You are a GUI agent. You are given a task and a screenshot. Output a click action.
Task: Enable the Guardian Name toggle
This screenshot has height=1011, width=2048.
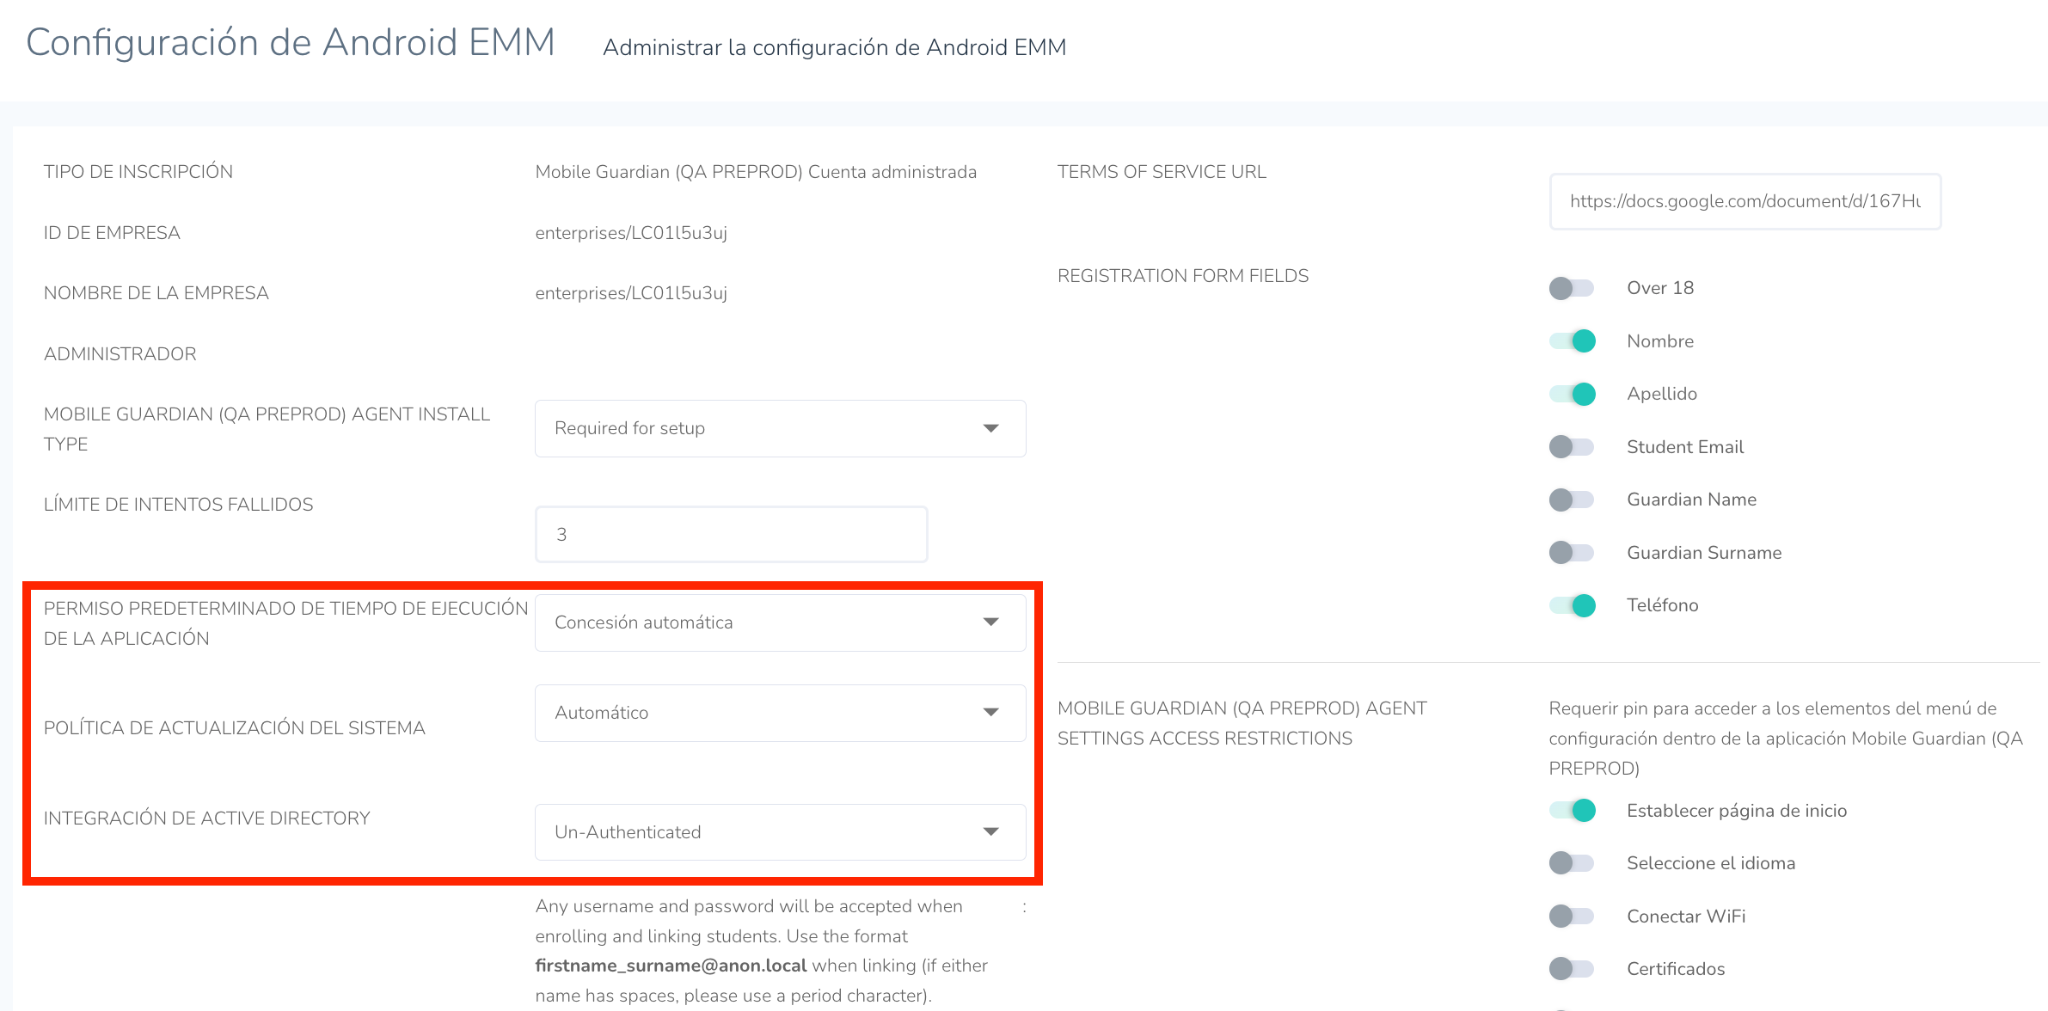coord(1571,500)
